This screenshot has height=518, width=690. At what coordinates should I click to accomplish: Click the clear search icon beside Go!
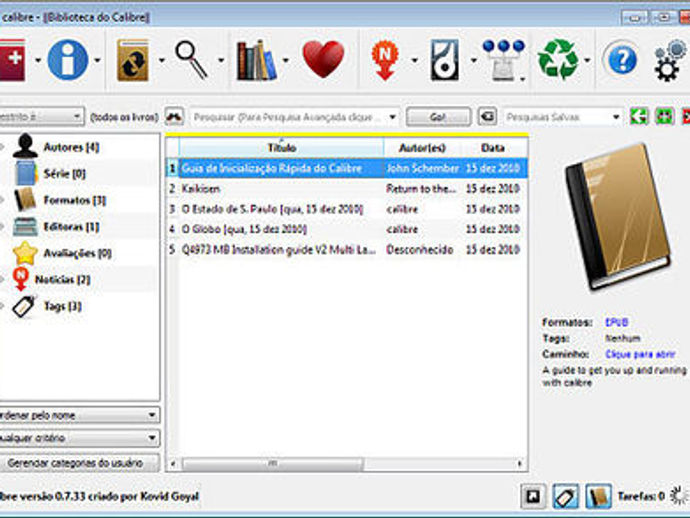[487, 117]
